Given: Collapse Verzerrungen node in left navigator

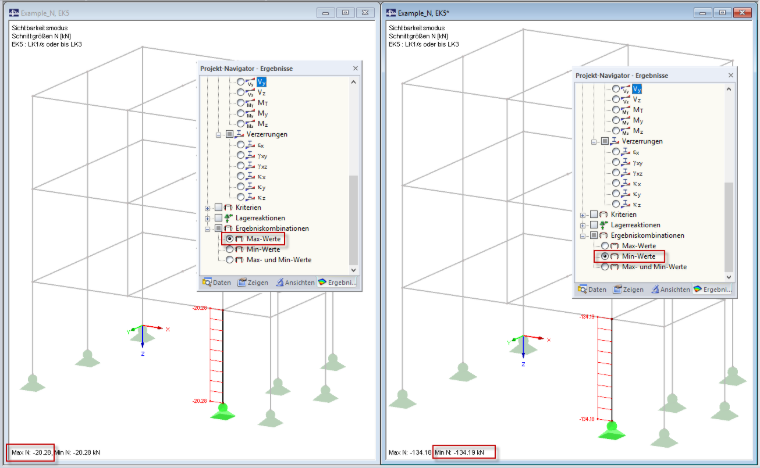Looking at the screenshot, I should [218, 135].
